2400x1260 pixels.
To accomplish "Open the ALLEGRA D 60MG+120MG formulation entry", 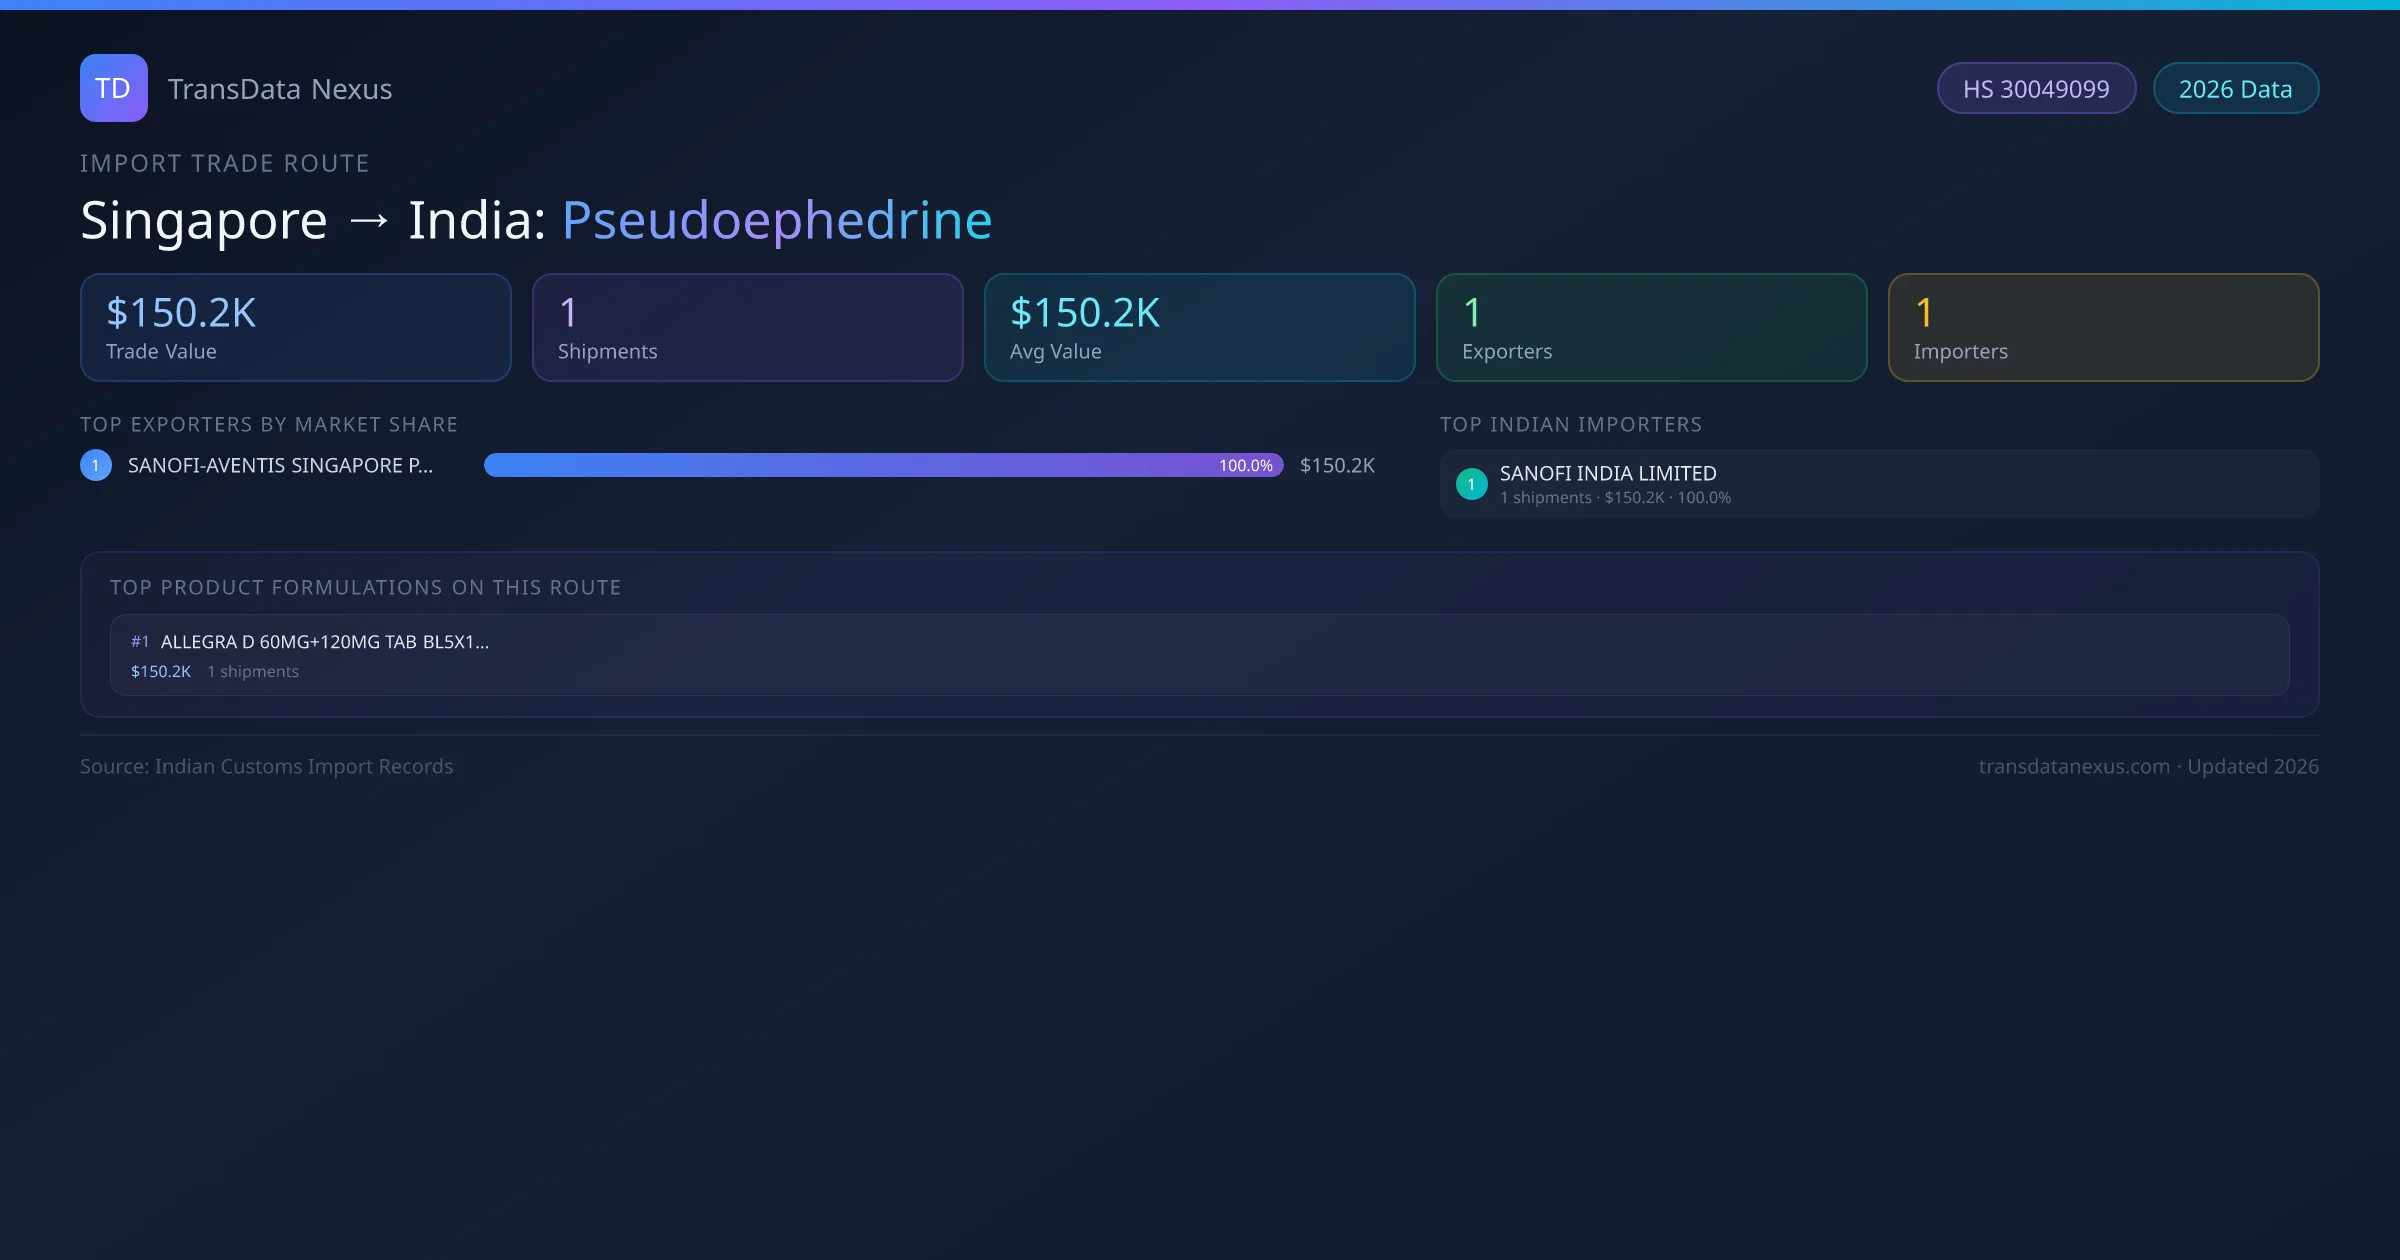I will pyautogui.click(x=325, y=642).
